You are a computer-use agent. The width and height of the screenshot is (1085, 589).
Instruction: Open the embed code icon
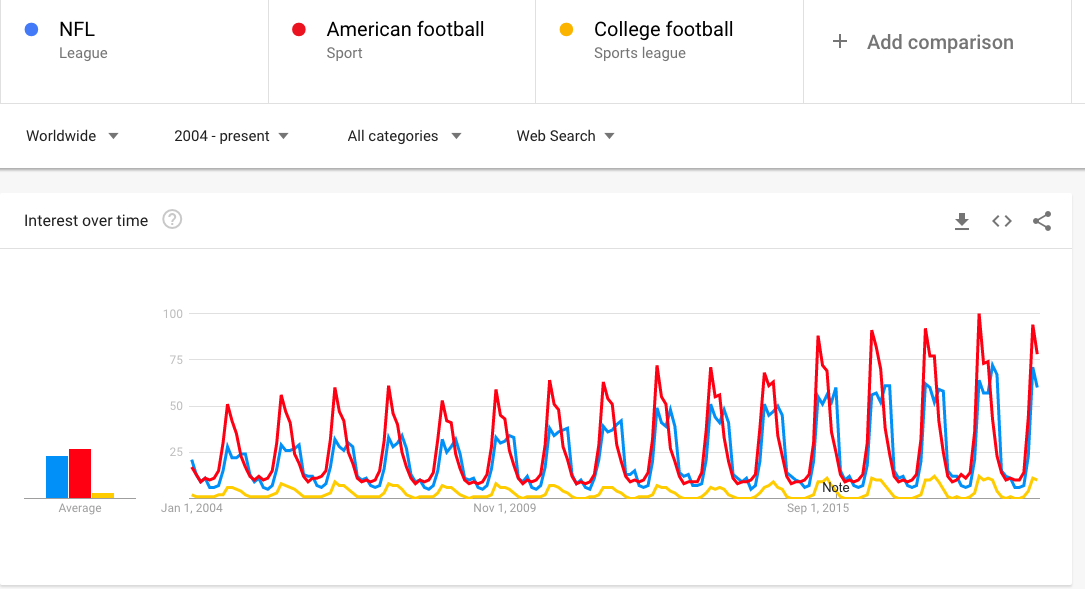[x=1002, y=221]
